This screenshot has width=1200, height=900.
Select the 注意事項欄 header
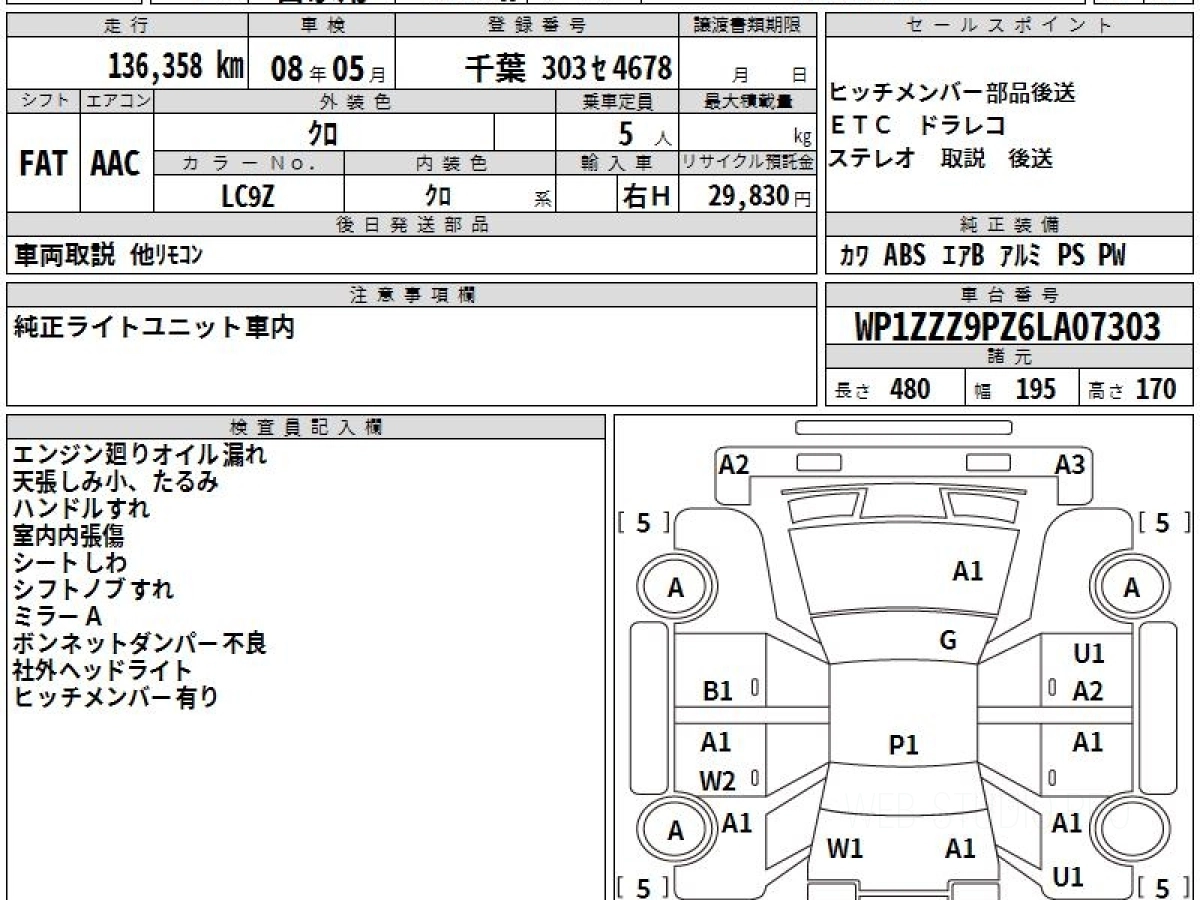[412, 295]
